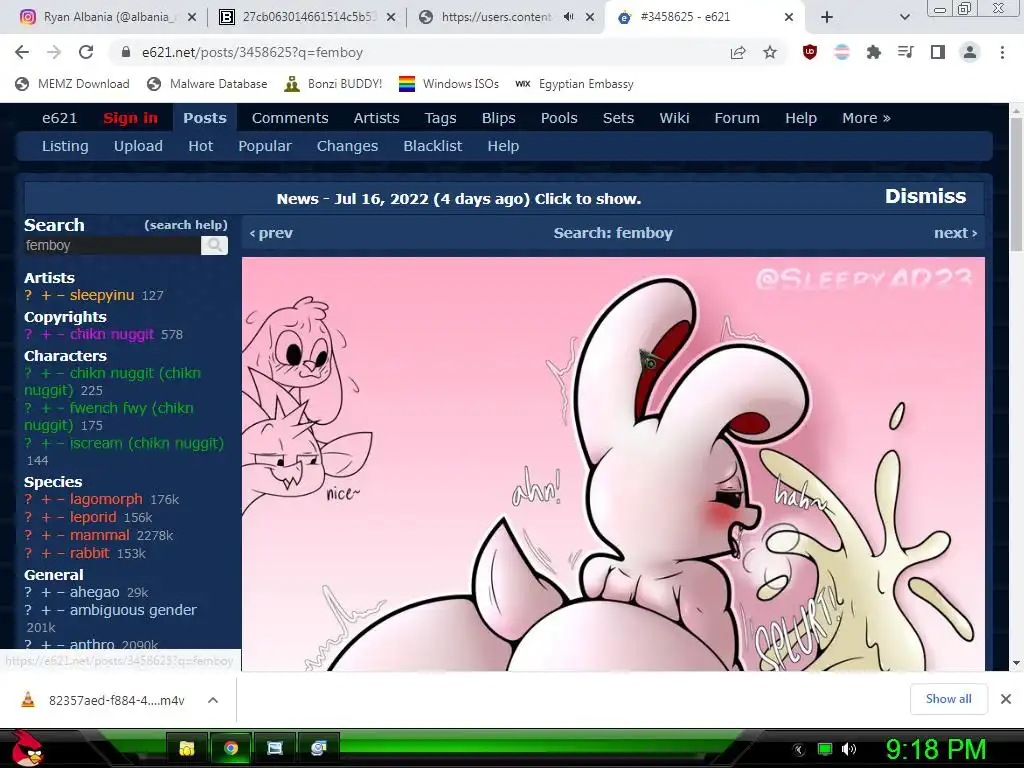Open the volume speaker tray icon
This screenshot has height=768, width=1024.
click(x=848, y=749)
